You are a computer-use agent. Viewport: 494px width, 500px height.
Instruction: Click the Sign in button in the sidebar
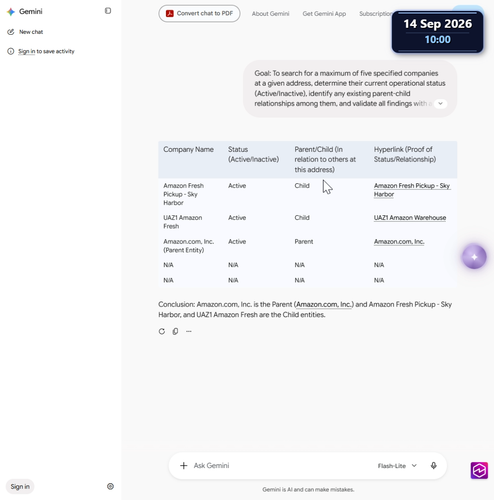[x=20, y=486]
